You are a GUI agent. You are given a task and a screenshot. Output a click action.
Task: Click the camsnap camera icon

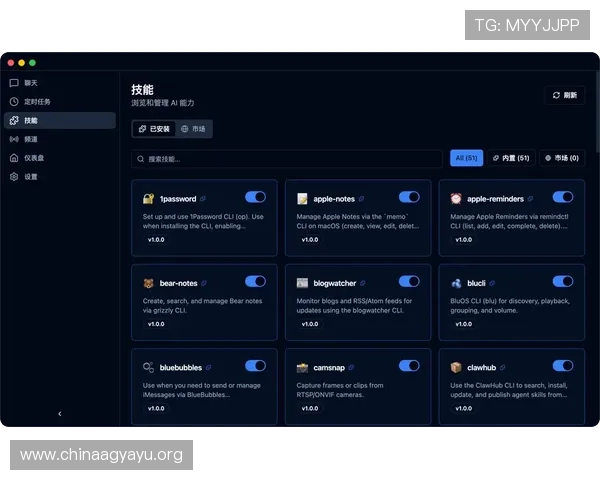tap(302, 367)
